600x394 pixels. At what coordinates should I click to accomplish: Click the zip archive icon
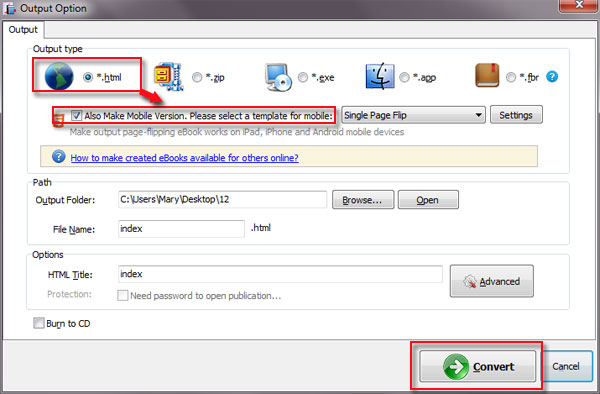[x=168, y=77]
